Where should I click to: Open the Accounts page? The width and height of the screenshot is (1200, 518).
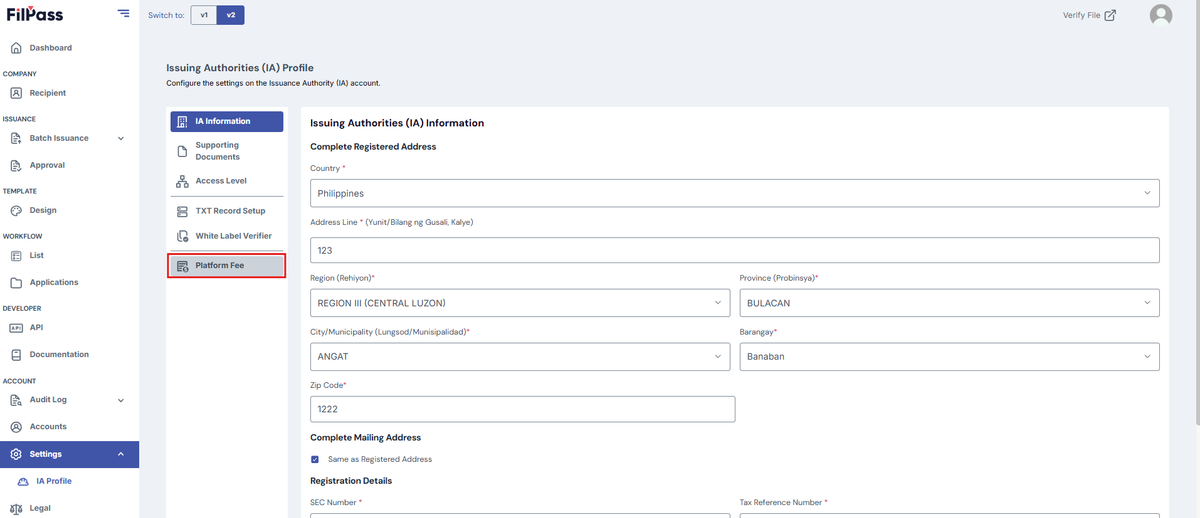48,426
